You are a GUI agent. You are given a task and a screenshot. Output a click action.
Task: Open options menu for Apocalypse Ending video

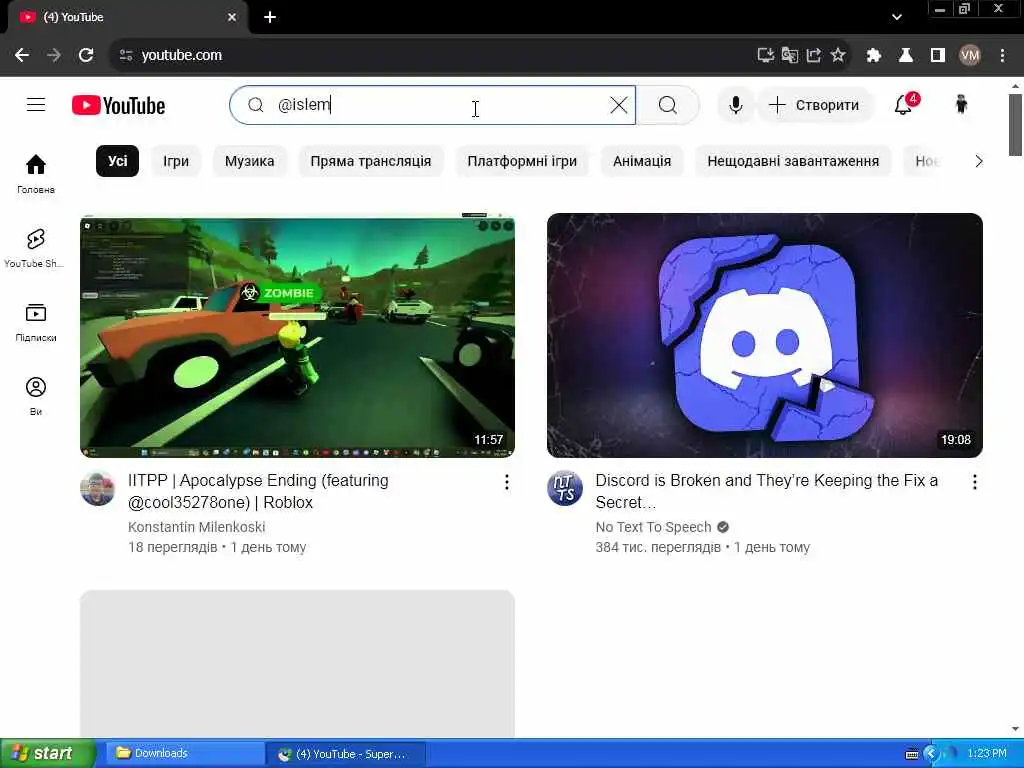506,483
